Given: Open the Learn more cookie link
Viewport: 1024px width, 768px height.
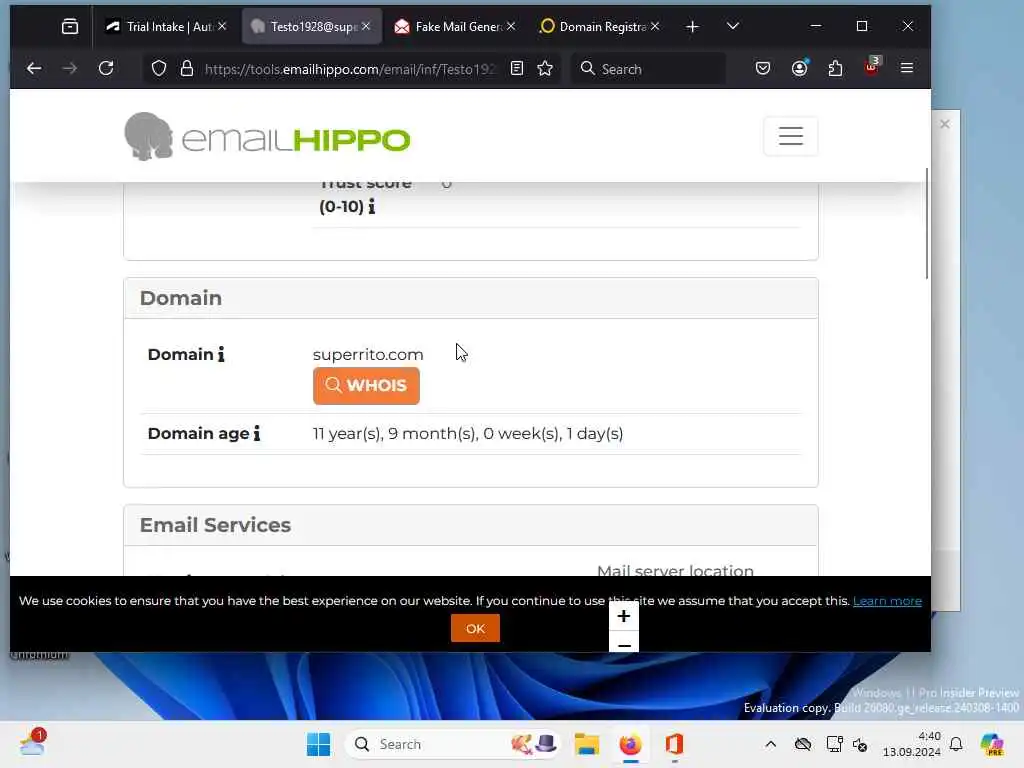Looking at the screenshot, I should click(x=887, y=601).
